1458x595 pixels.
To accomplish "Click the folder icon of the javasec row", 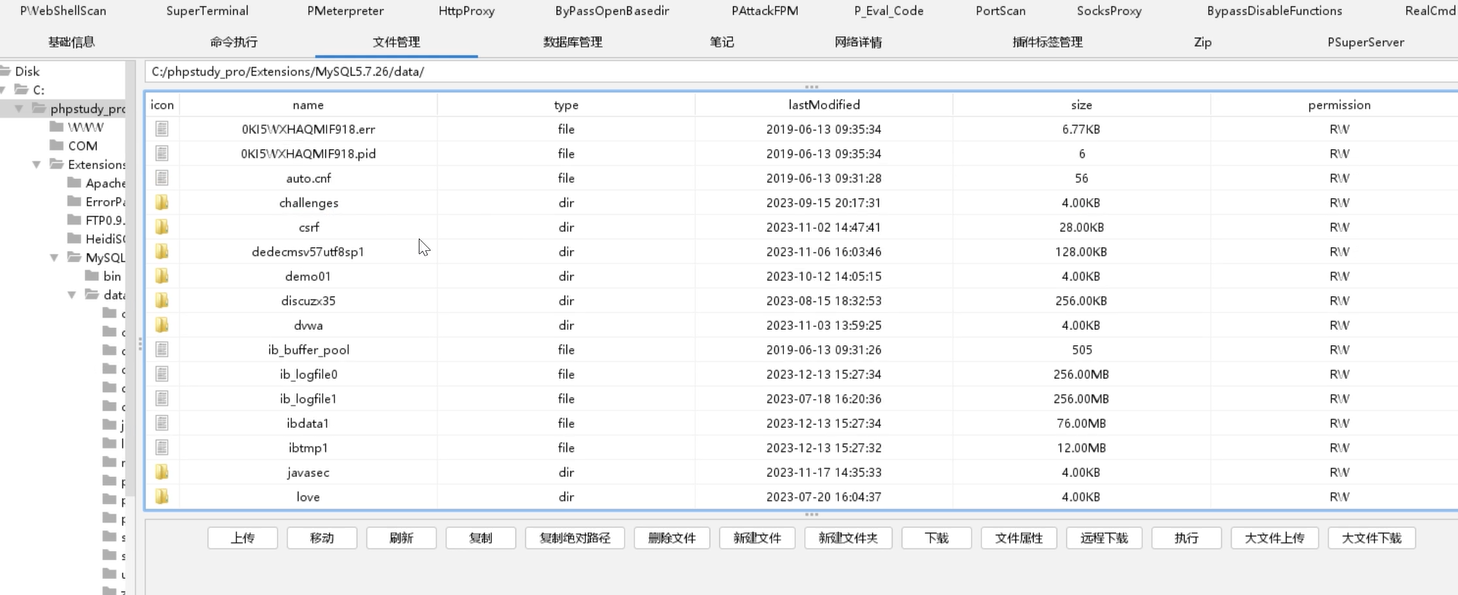I will pos(162,472).
